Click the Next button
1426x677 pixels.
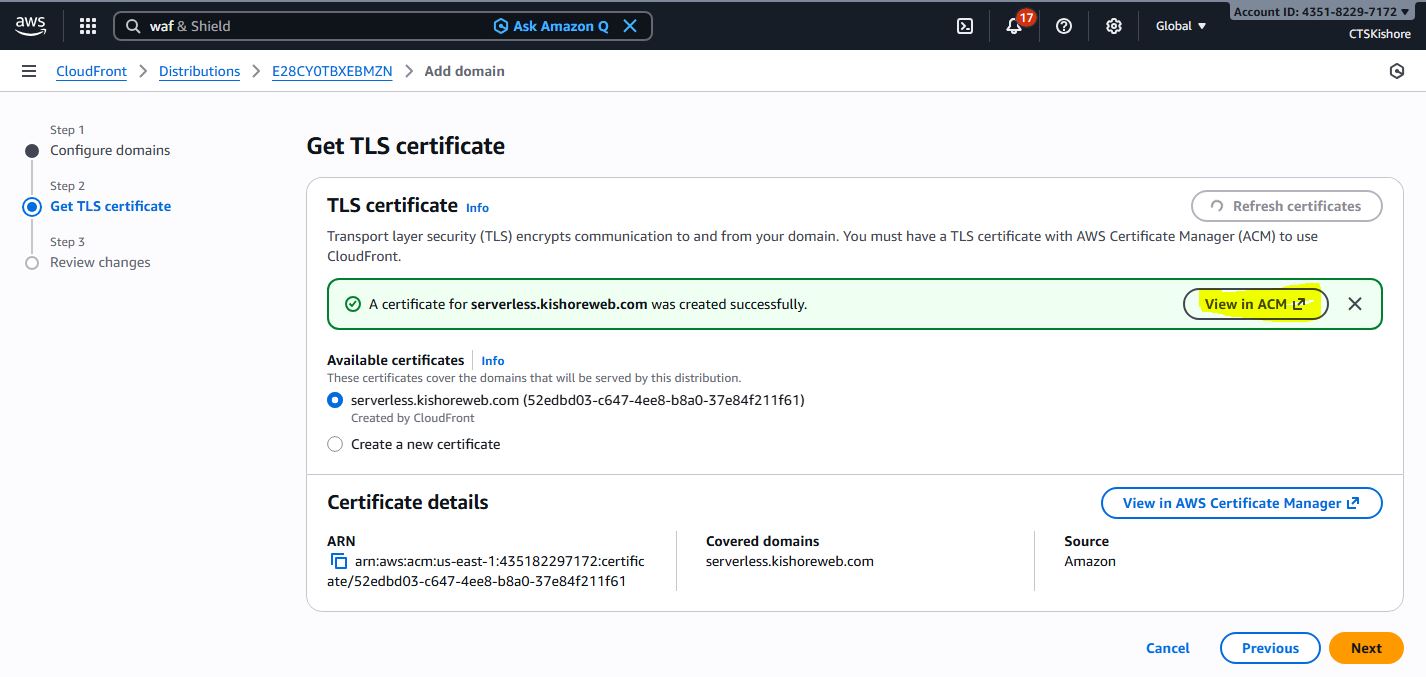point(1366,648)
